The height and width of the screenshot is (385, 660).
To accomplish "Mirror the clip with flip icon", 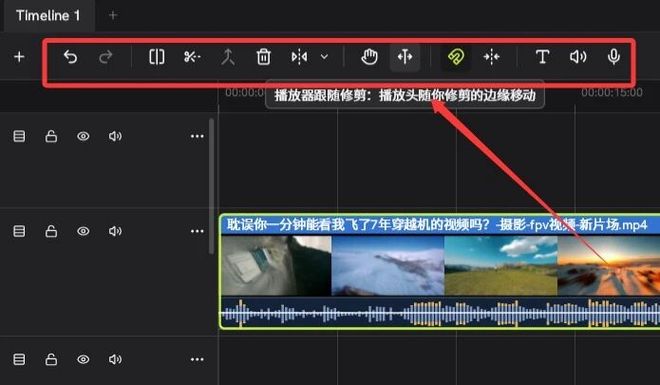I will coord(299,56).
